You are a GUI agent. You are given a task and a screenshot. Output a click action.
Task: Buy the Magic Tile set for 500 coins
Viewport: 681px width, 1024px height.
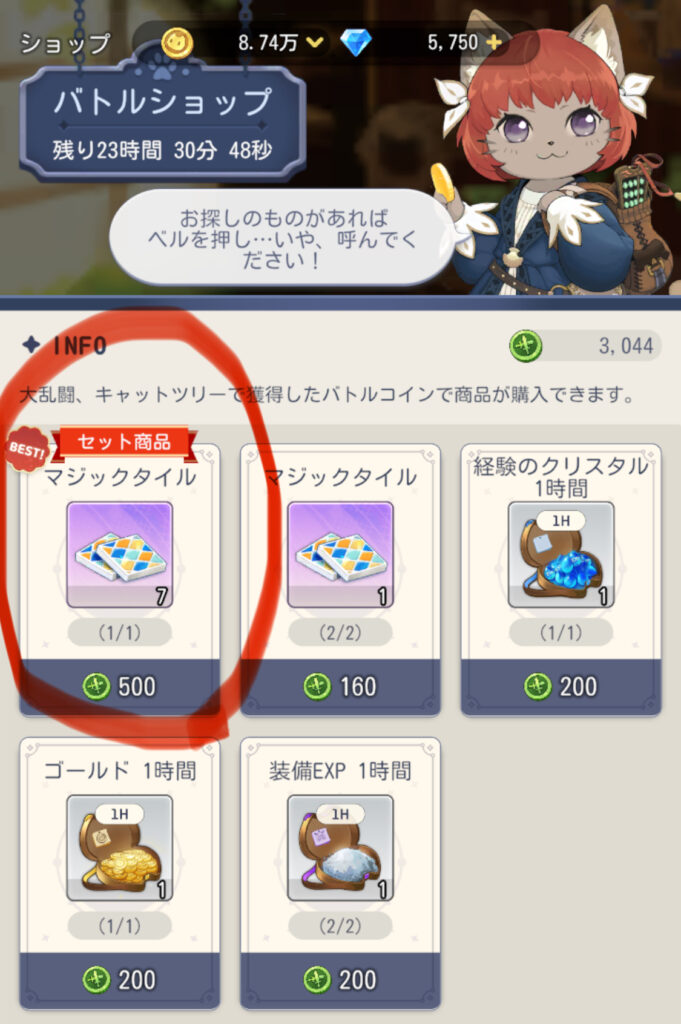(119, 686)
